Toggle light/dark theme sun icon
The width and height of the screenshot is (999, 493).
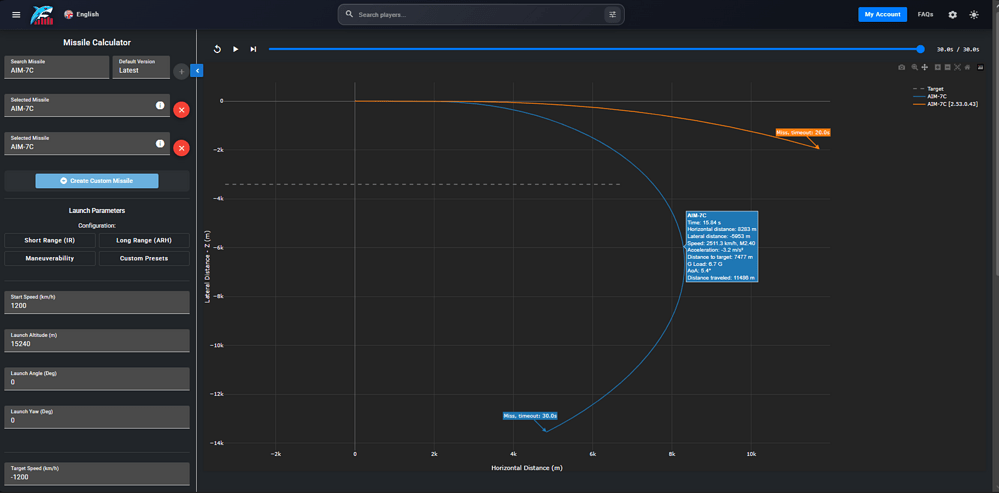[x=974, y=14]
